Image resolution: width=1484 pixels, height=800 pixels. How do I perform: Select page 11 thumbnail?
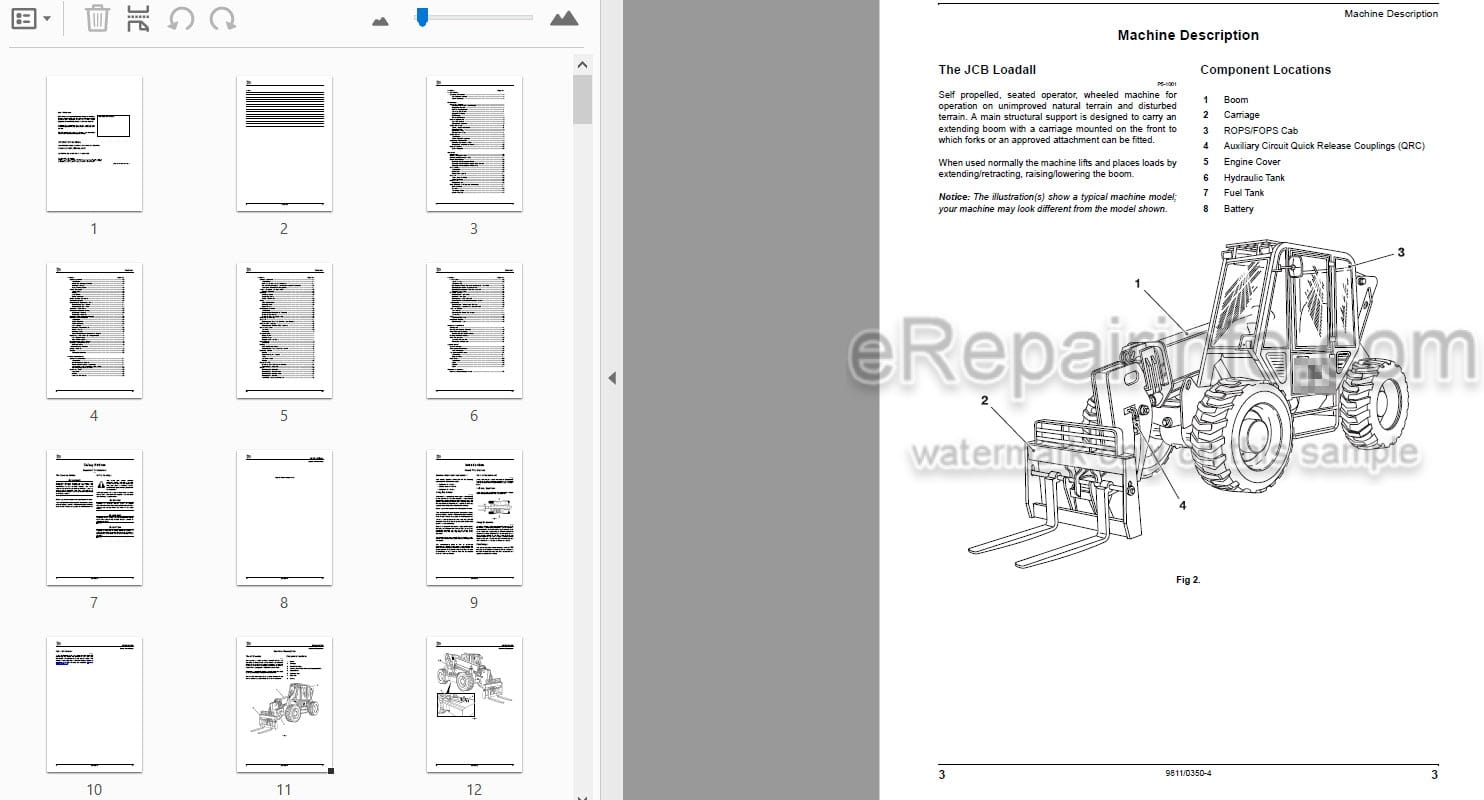coord(284,705)
